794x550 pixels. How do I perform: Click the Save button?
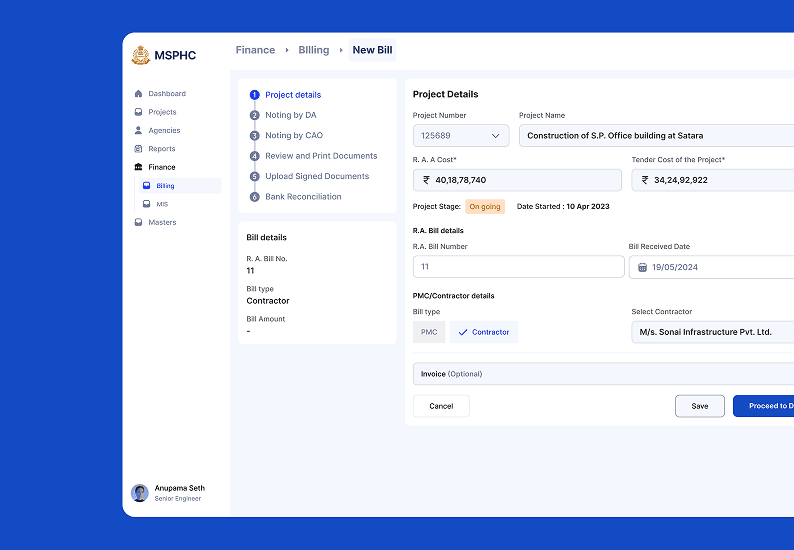coord(699,406)
